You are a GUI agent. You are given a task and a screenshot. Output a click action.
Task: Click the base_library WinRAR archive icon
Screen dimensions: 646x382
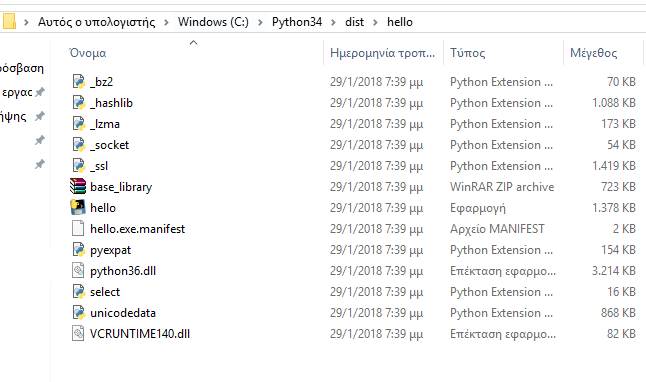pyautogui.click(x=78, y=186)
